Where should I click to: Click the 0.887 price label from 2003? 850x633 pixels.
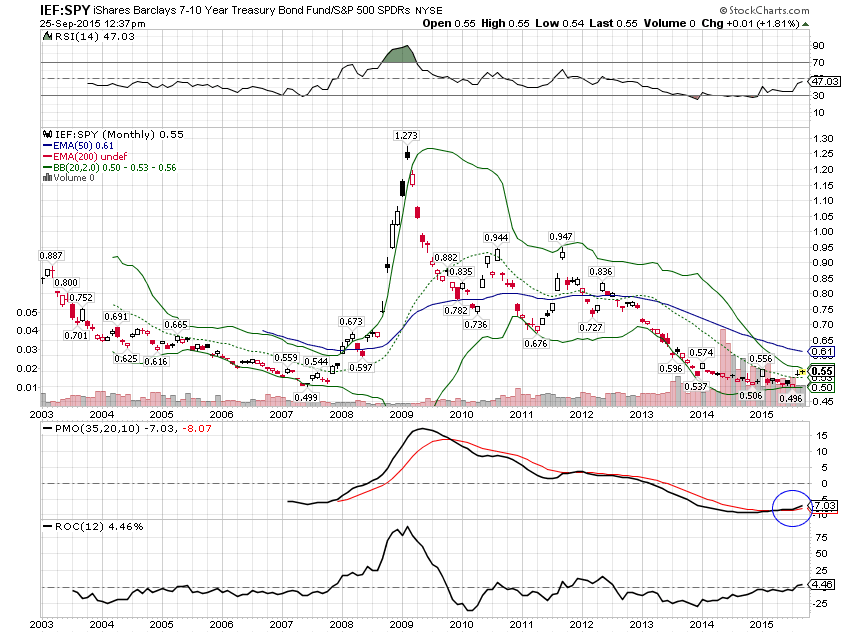tap(51, 255)
